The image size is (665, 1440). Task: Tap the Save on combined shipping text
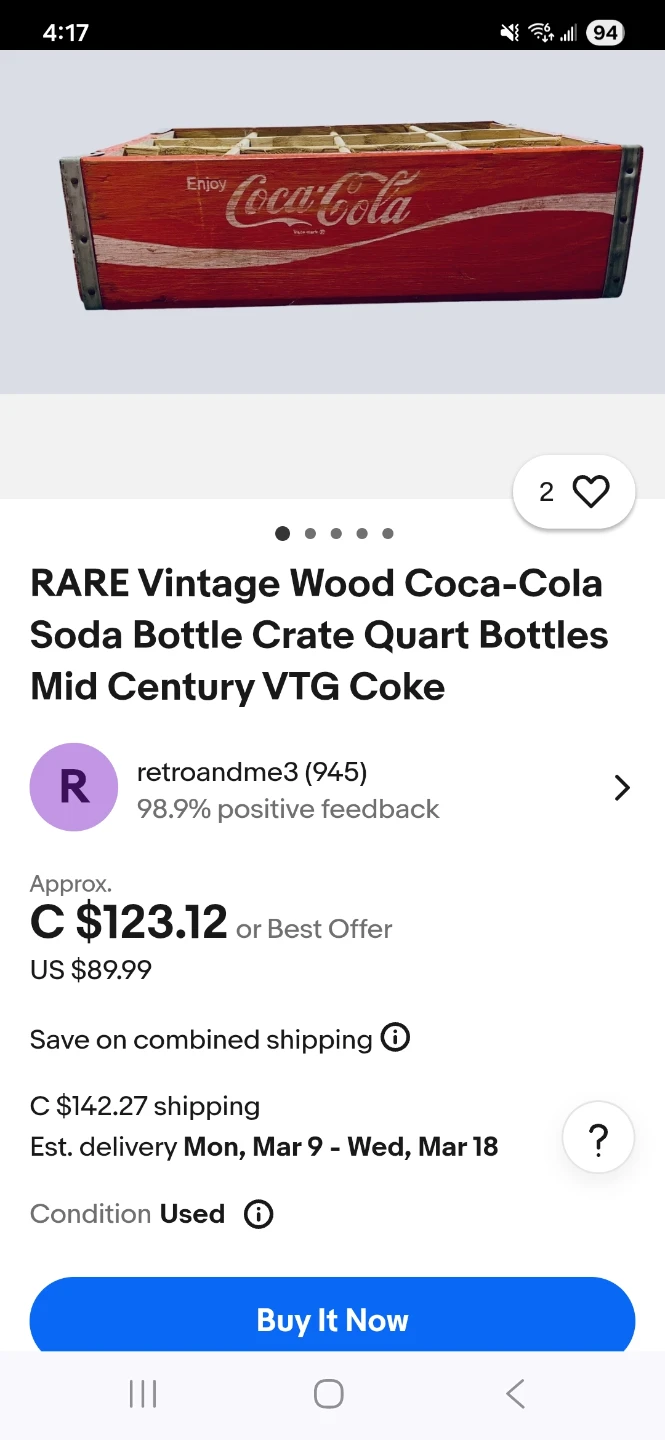pyautogui.click(x=201, y=1039)
